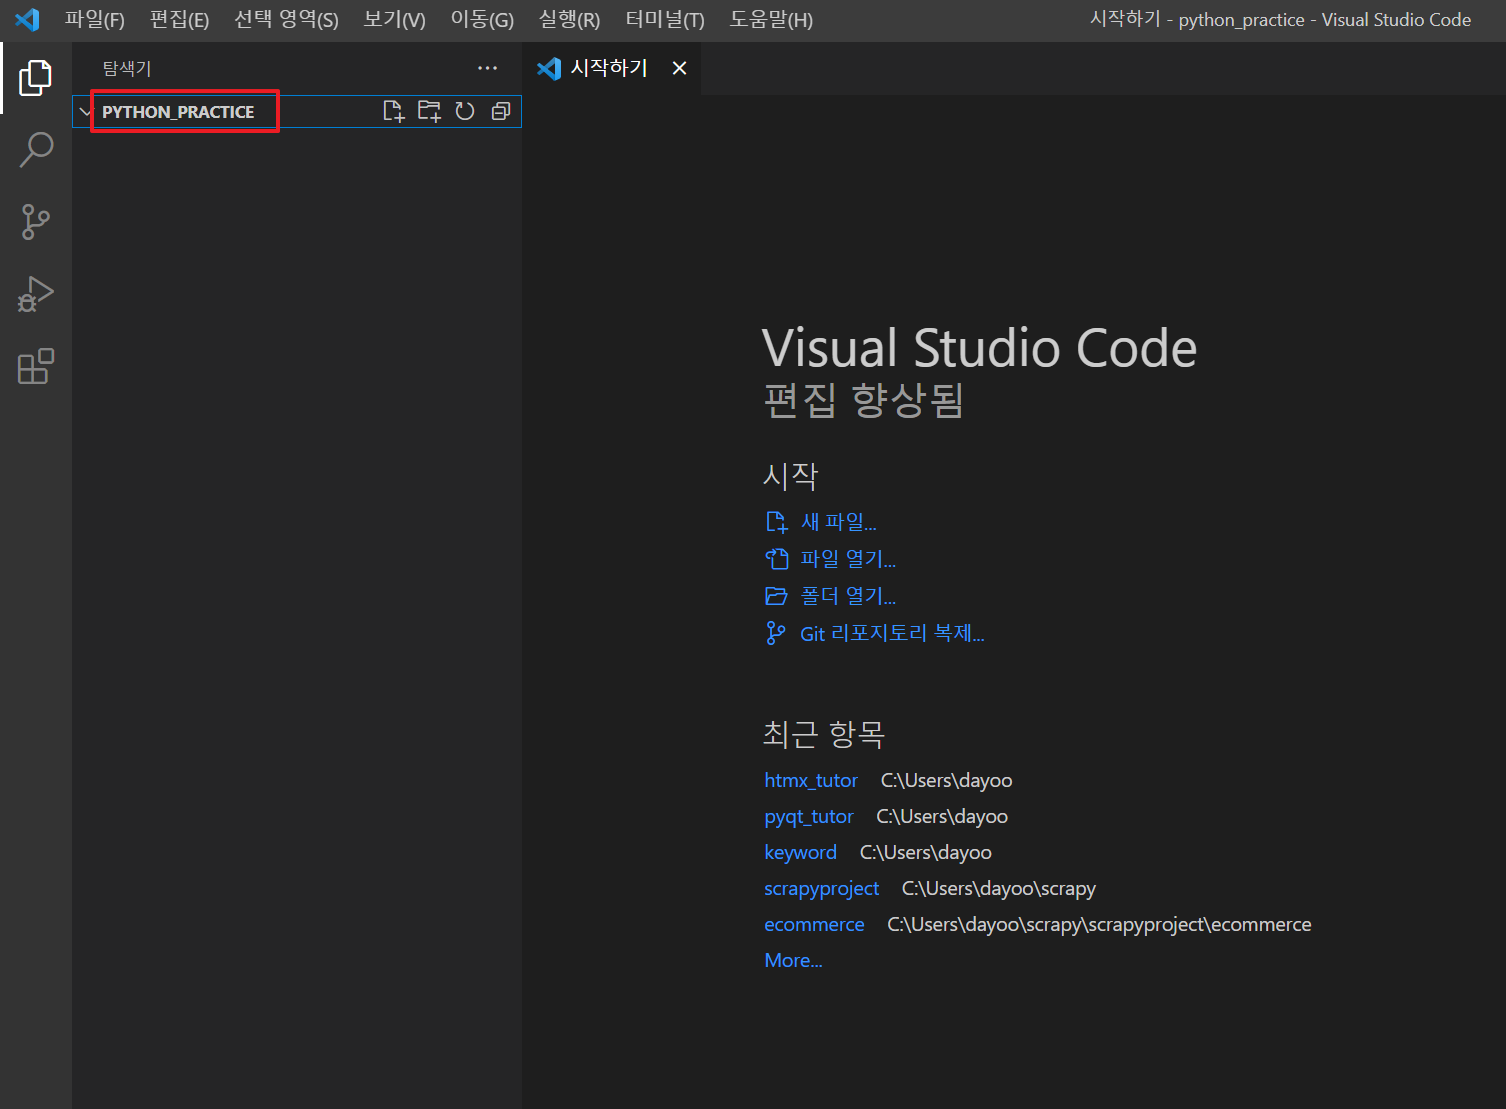Image resolution: width=1506 pixels, height=1109 pixels.
Task: Open the 도움말(H) menu
Action: pos(771,20)
